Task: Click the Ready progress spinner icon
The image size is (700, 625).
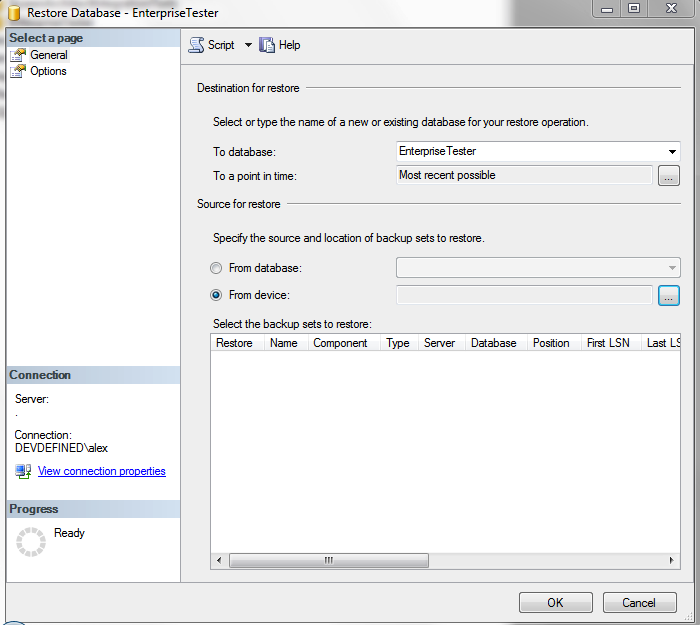Action: point(31,541)
